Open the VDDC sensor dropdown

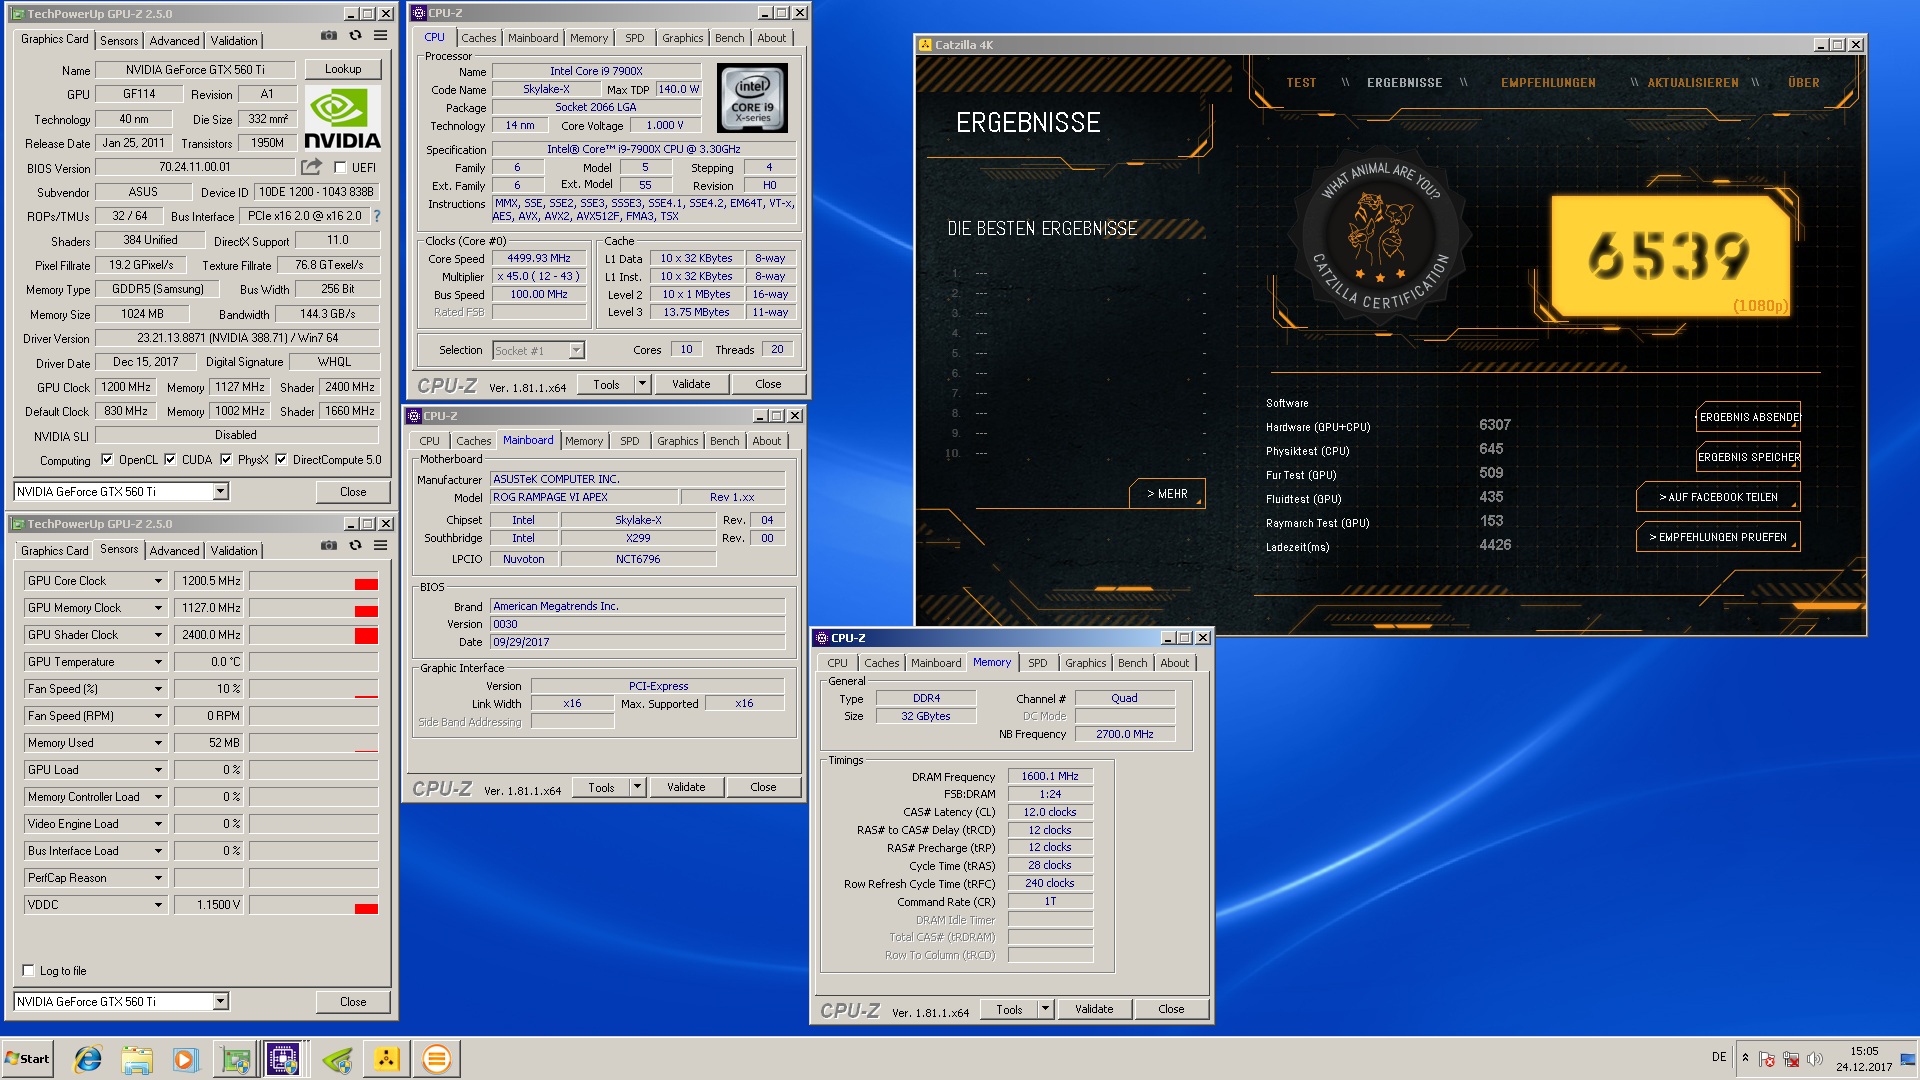(158, 905)
